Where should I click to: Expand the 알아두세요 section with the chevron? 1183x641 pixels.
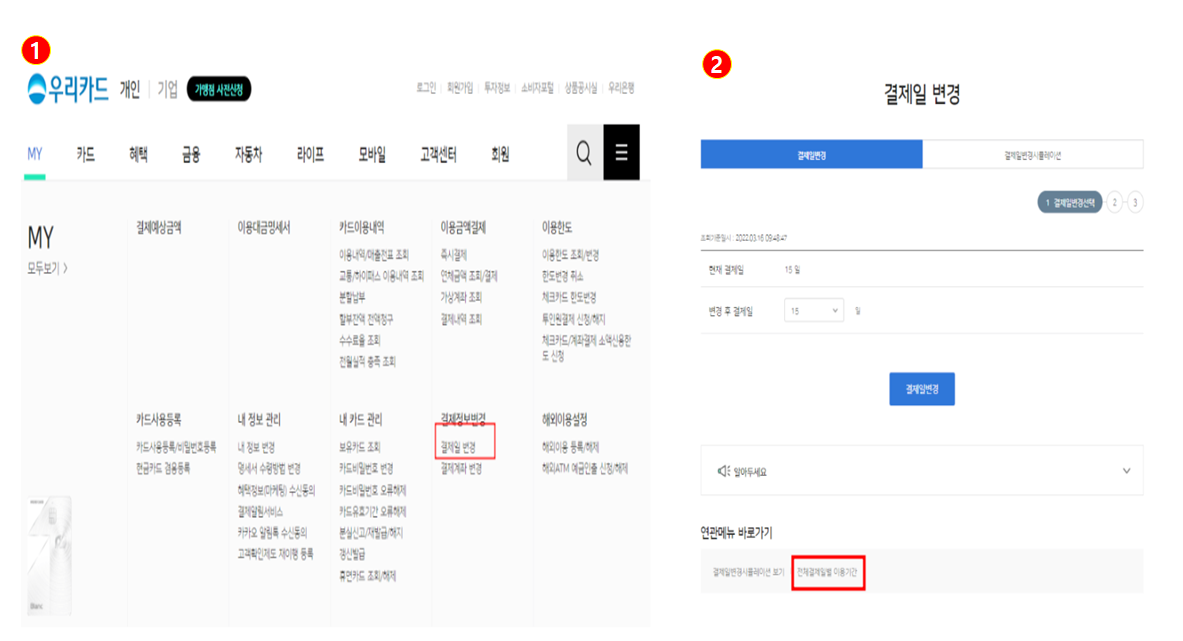pyautogui.click(x=1126, y=469)
